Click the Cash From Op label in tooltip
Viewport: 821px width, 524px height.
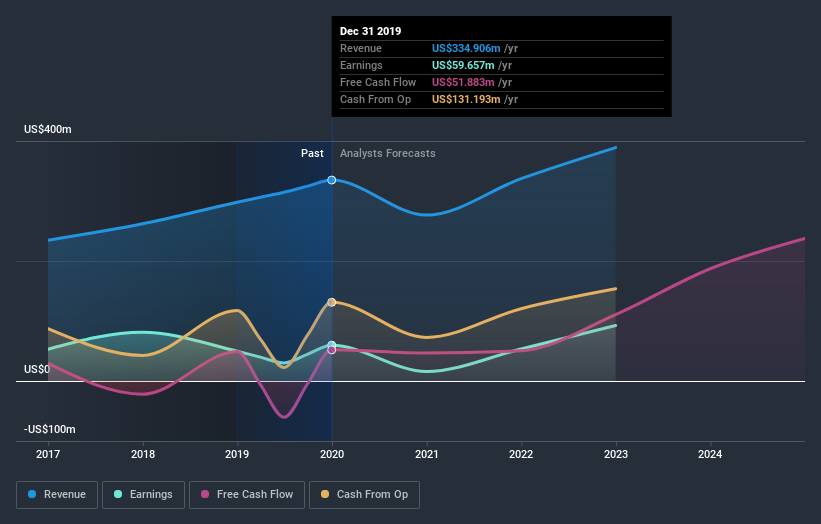coord(375,99)
